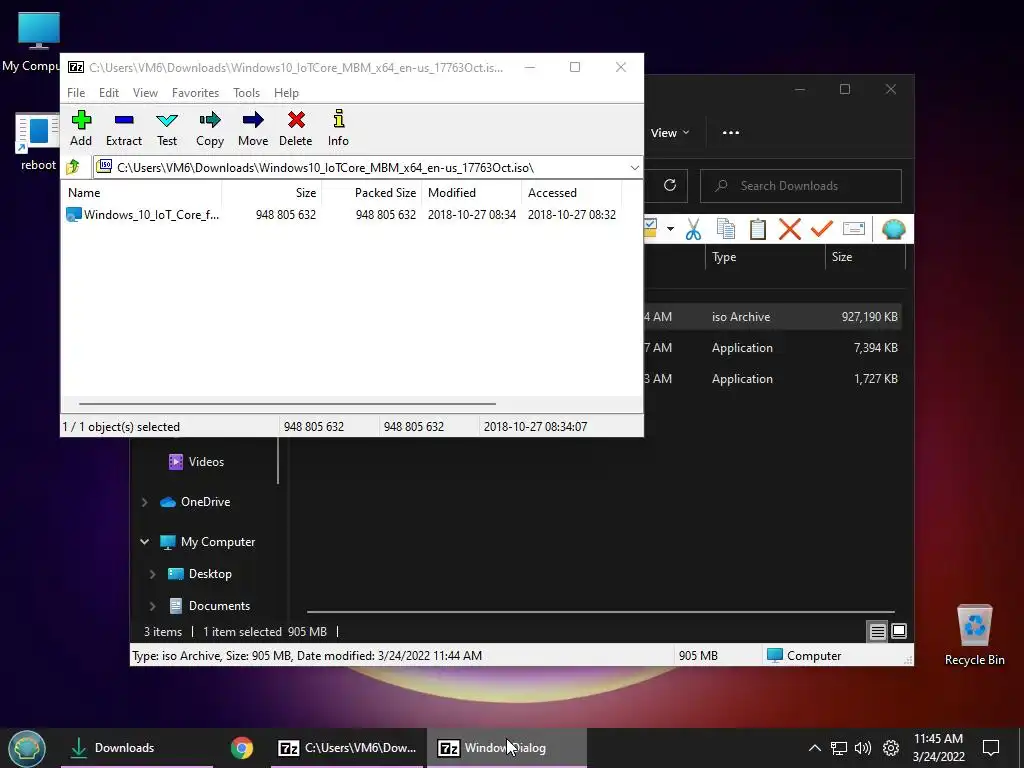1024x768 pixels.
Task: Sort by the Name column header
Action: coord(142,193)
